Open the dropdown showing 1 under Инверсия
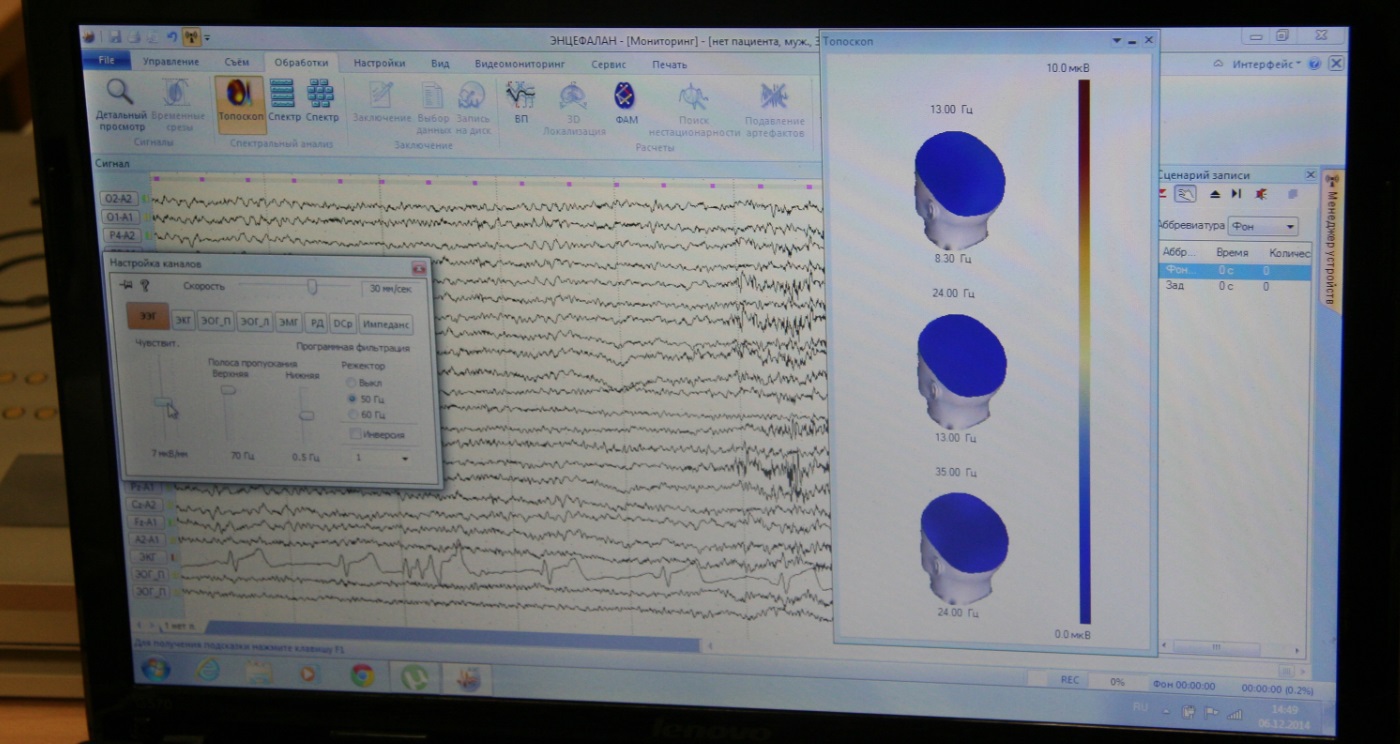The image size is (1400, 744). [x=381, y=457]
